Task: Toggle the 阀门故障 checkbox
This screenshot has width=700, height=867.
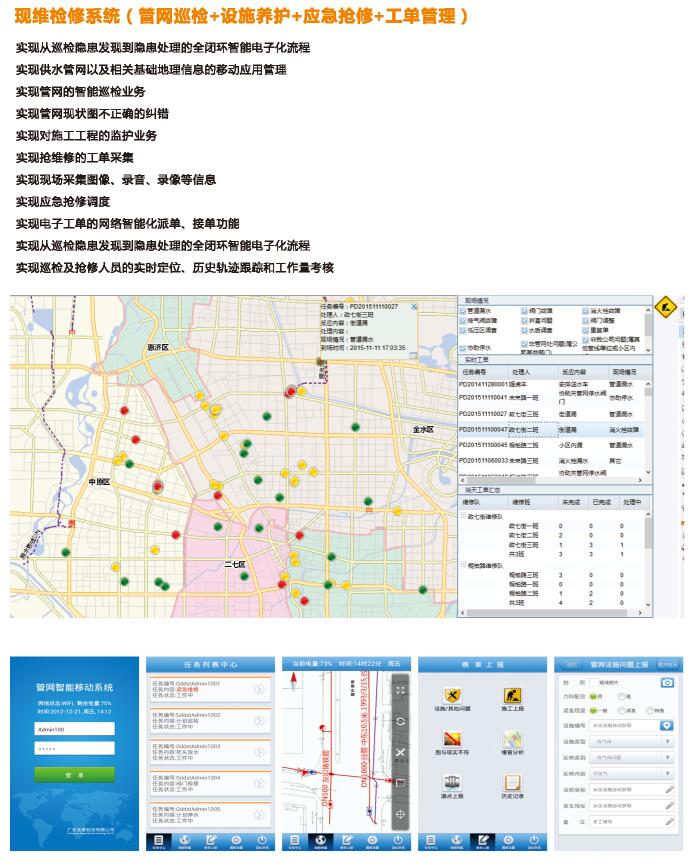Action: [524, 311]
